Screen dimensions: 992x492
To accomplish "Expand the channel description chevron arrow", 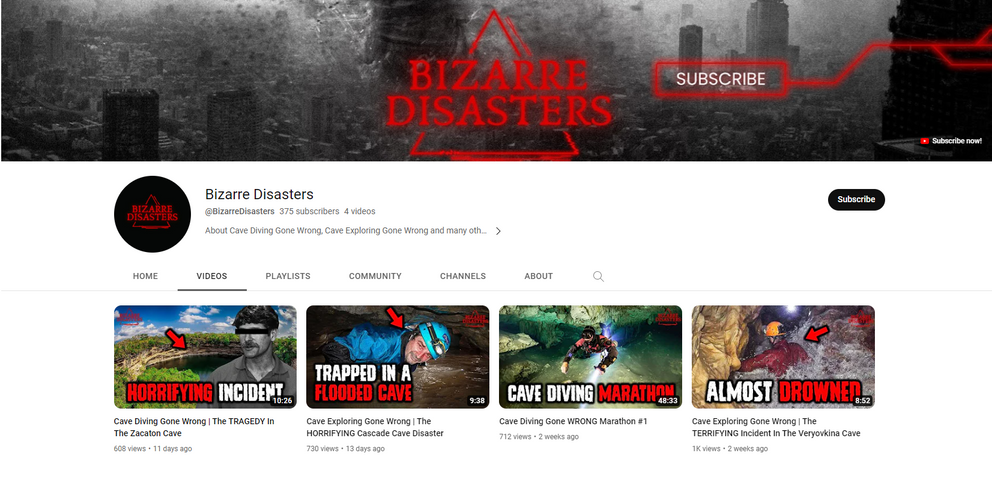I will [498, 231].
